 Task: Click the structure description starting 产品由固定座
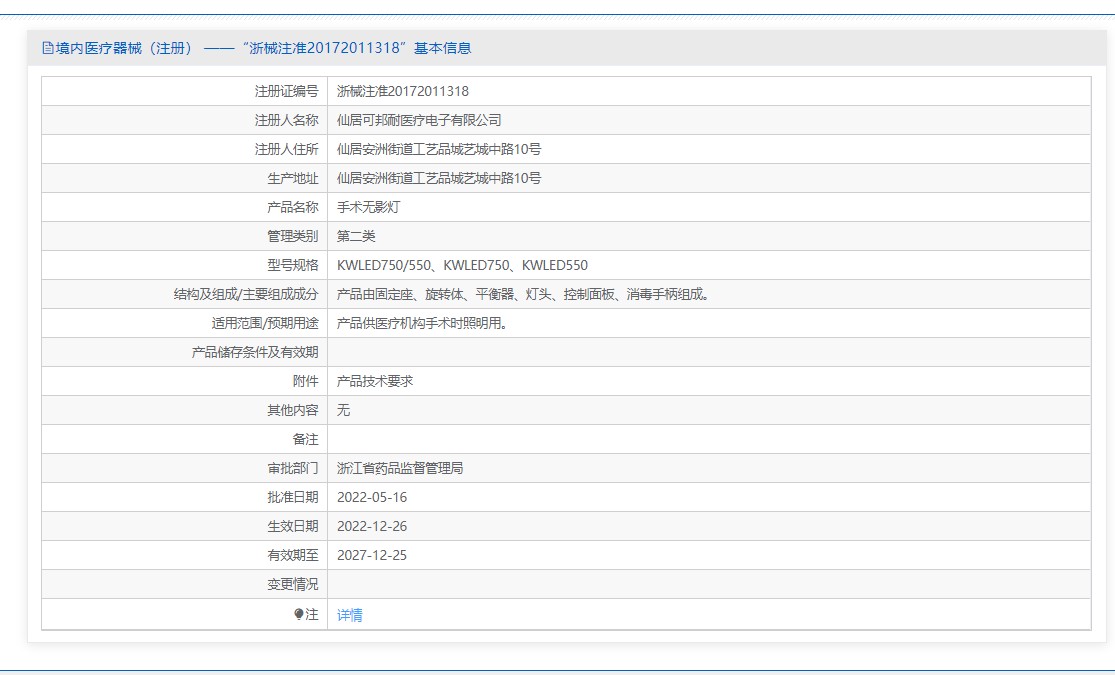523,294
